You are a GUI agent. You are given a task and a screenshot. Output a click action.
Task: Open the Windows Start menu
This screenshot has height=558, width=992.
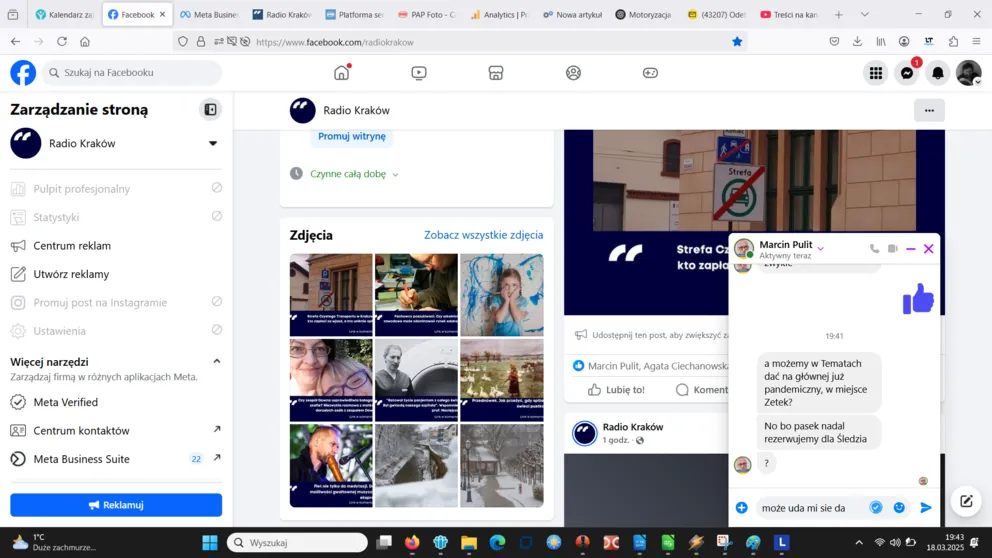tap(210, 543)
